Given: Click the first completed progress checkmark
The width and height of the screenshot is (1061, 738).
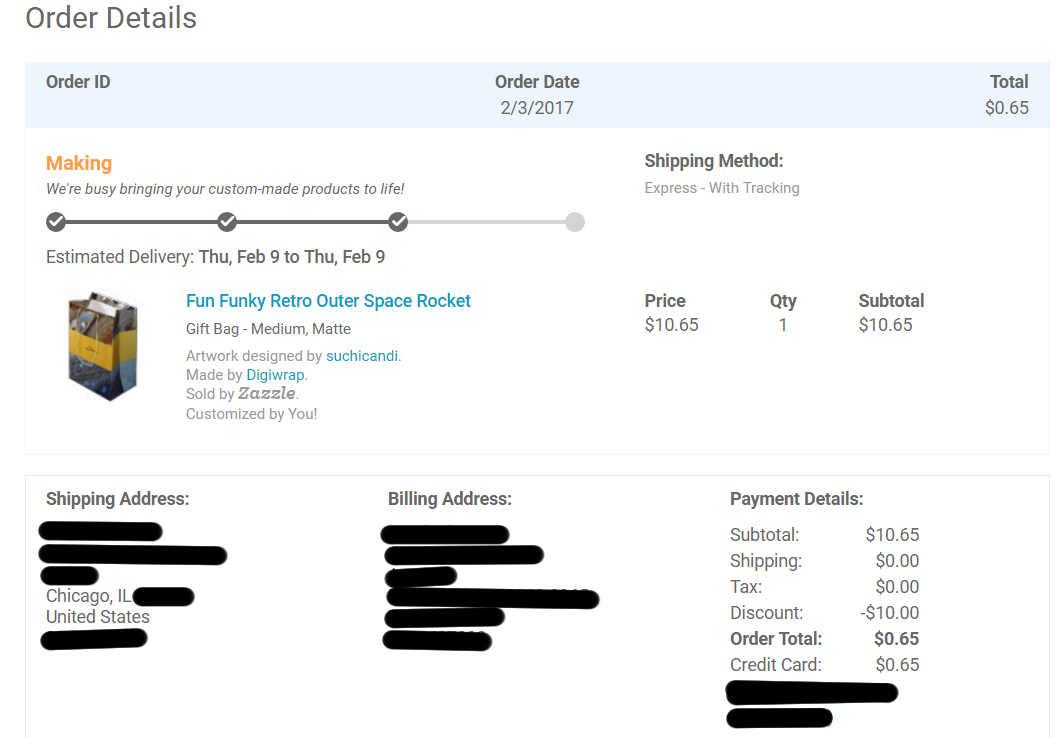Looking at the screenshot, I should coord(56,221).
